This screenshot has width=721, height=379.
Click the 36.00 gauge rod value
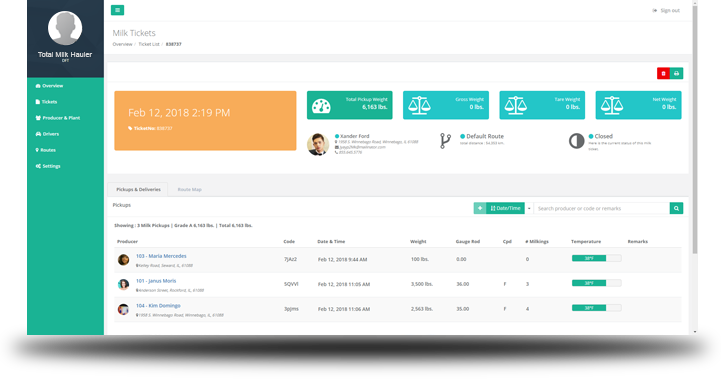[463, 284]
